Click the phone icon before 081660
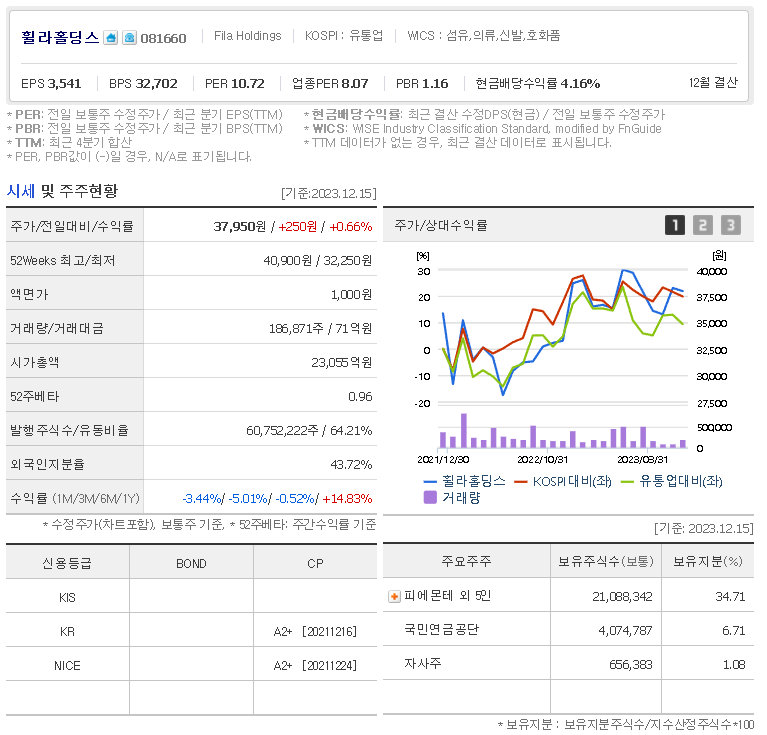Screen dimensions: 767x735 tap(129, 38)
